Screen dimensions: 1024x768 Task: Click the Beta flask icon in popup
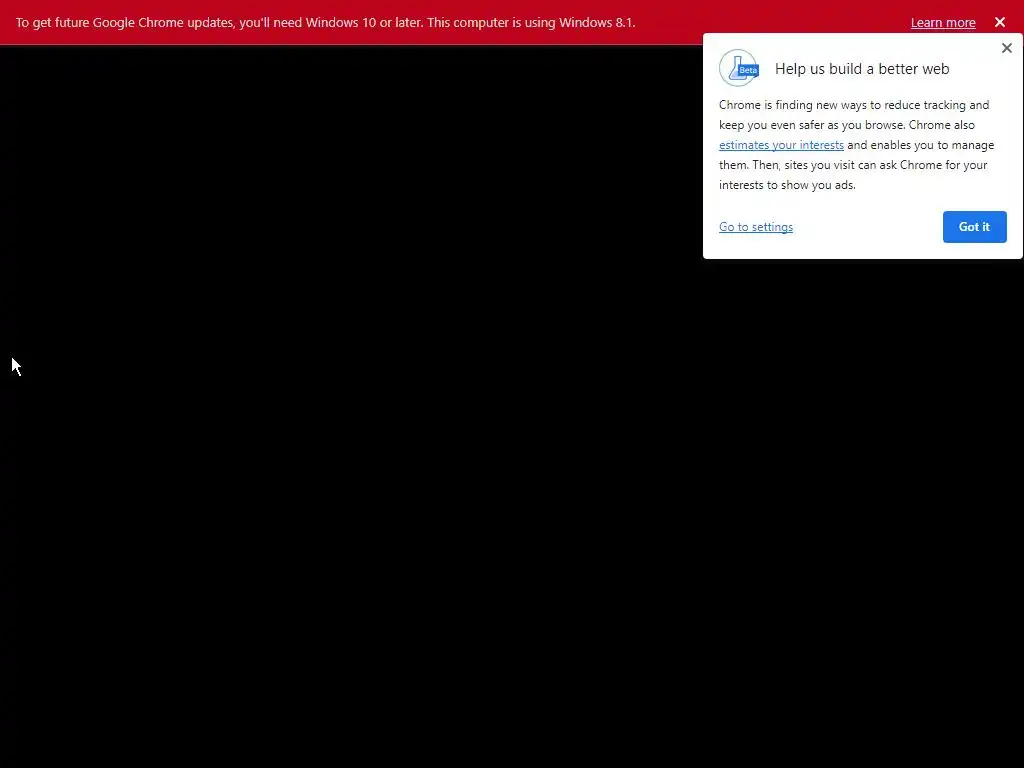coord(739,68)
